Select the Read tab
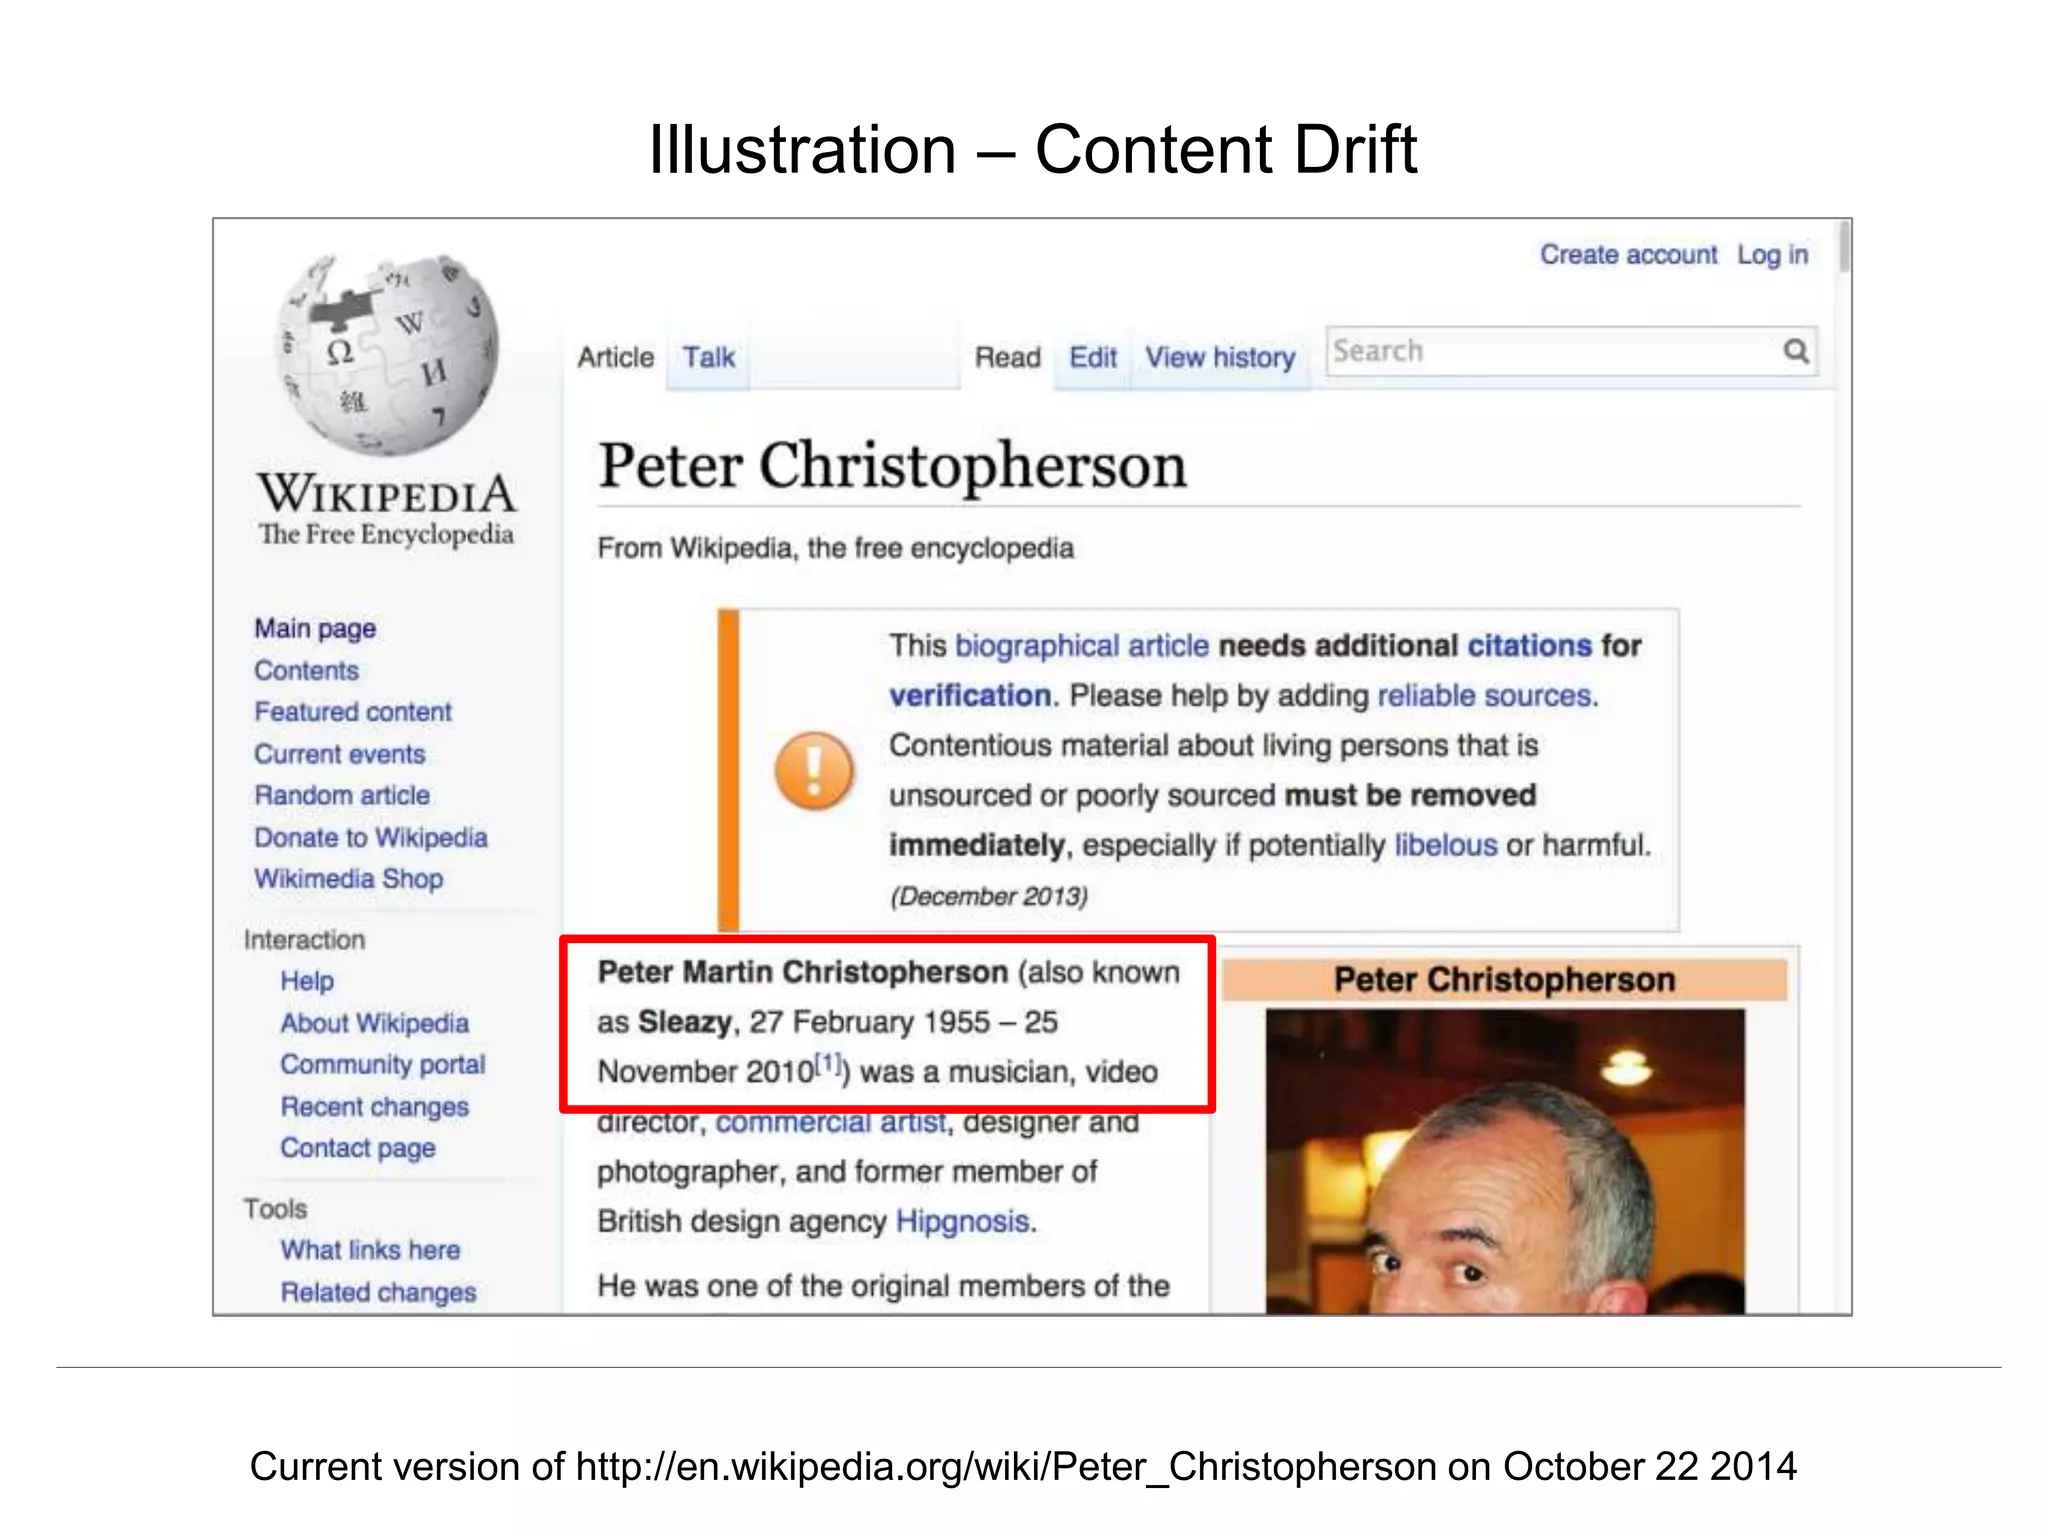The height and width of the screenshot is (1536, 2048). coord(1008,357)
